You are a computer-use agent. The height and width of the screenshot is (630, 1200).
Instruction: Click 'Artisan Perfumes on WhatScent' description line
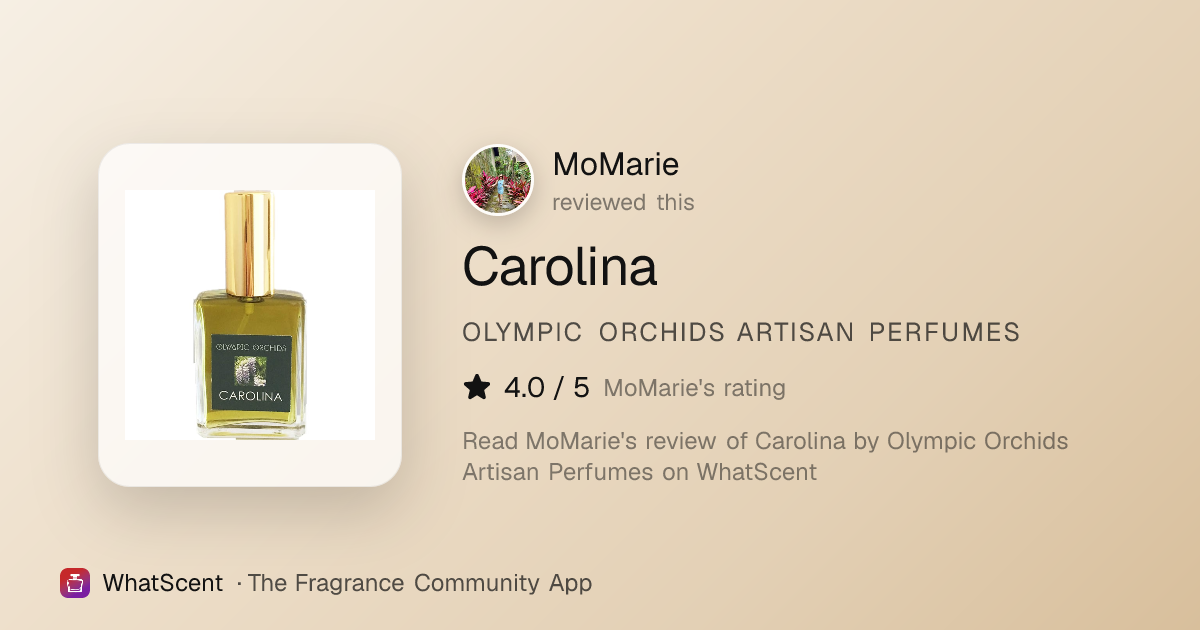point(640,472)
